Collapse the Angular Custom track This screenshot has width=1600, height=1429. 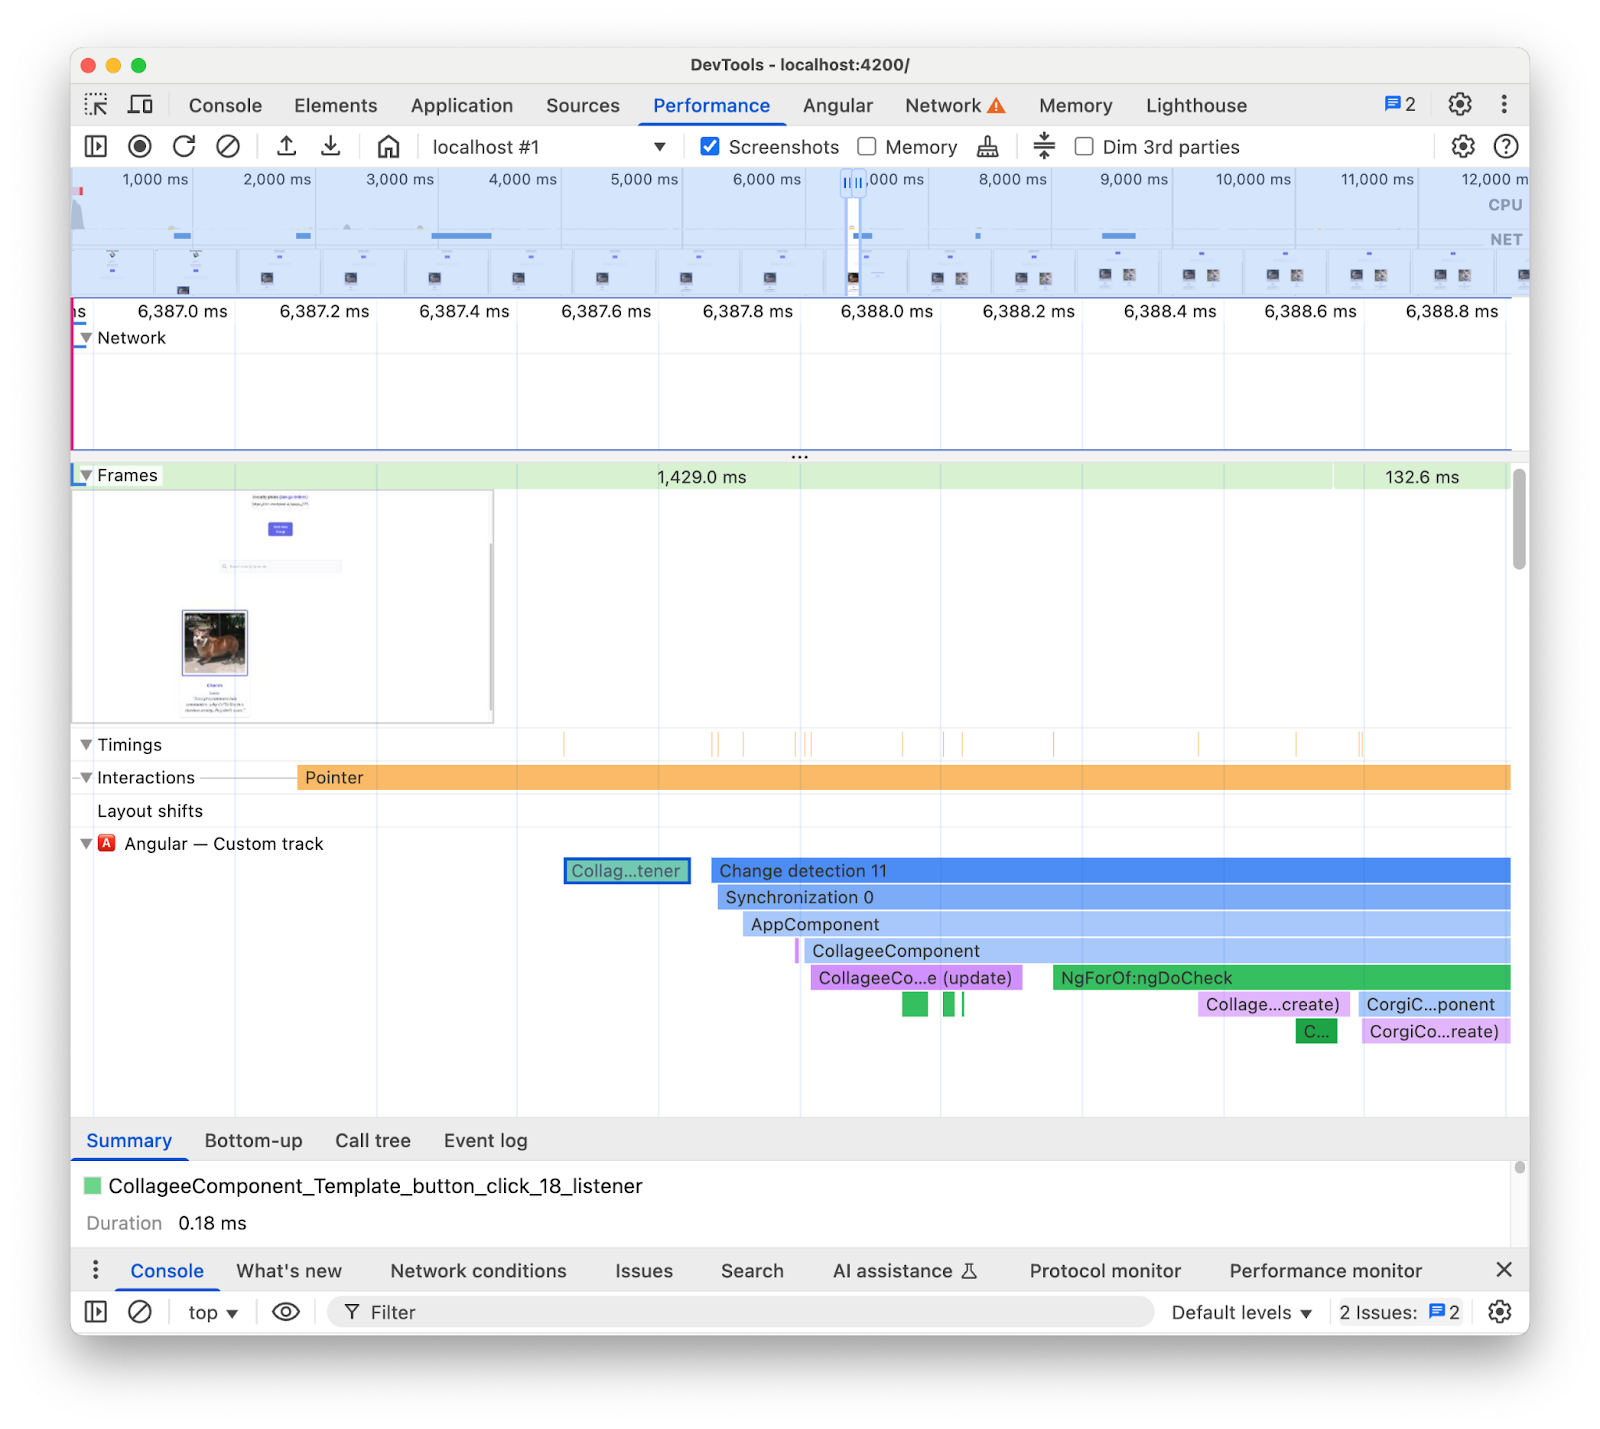tap(86, 843)
